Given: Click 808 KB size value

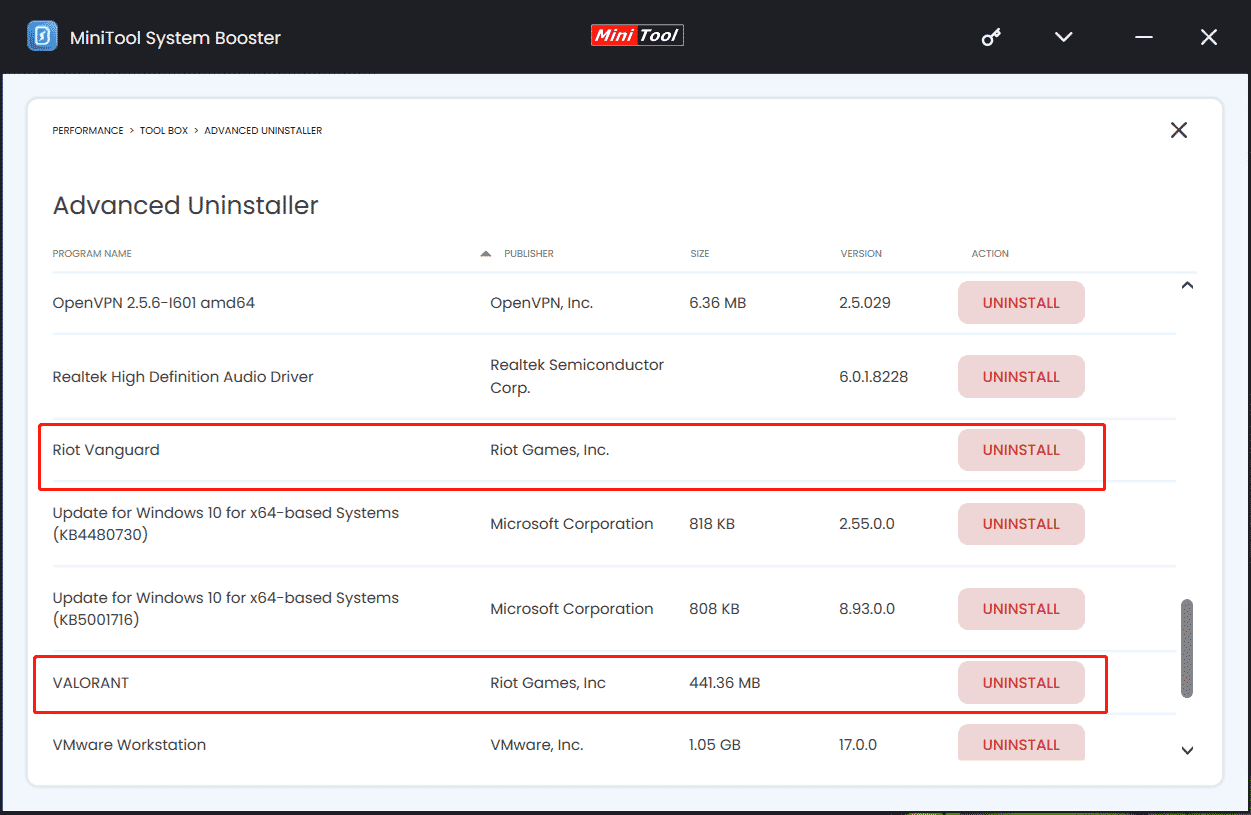Looking at the screenshot, I should tap(714, 609).
